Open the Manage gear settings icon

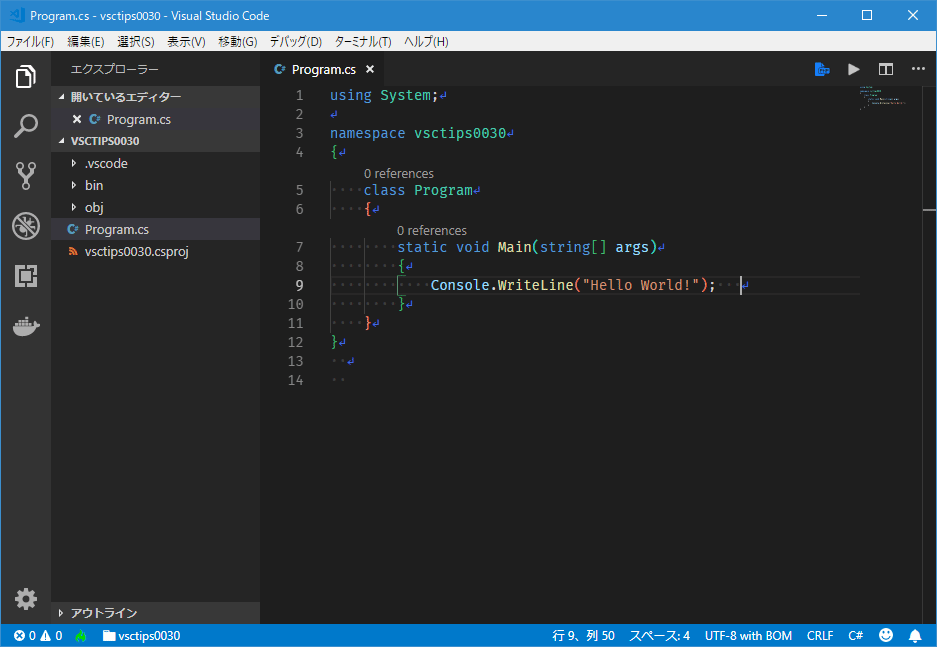[26, 598]
